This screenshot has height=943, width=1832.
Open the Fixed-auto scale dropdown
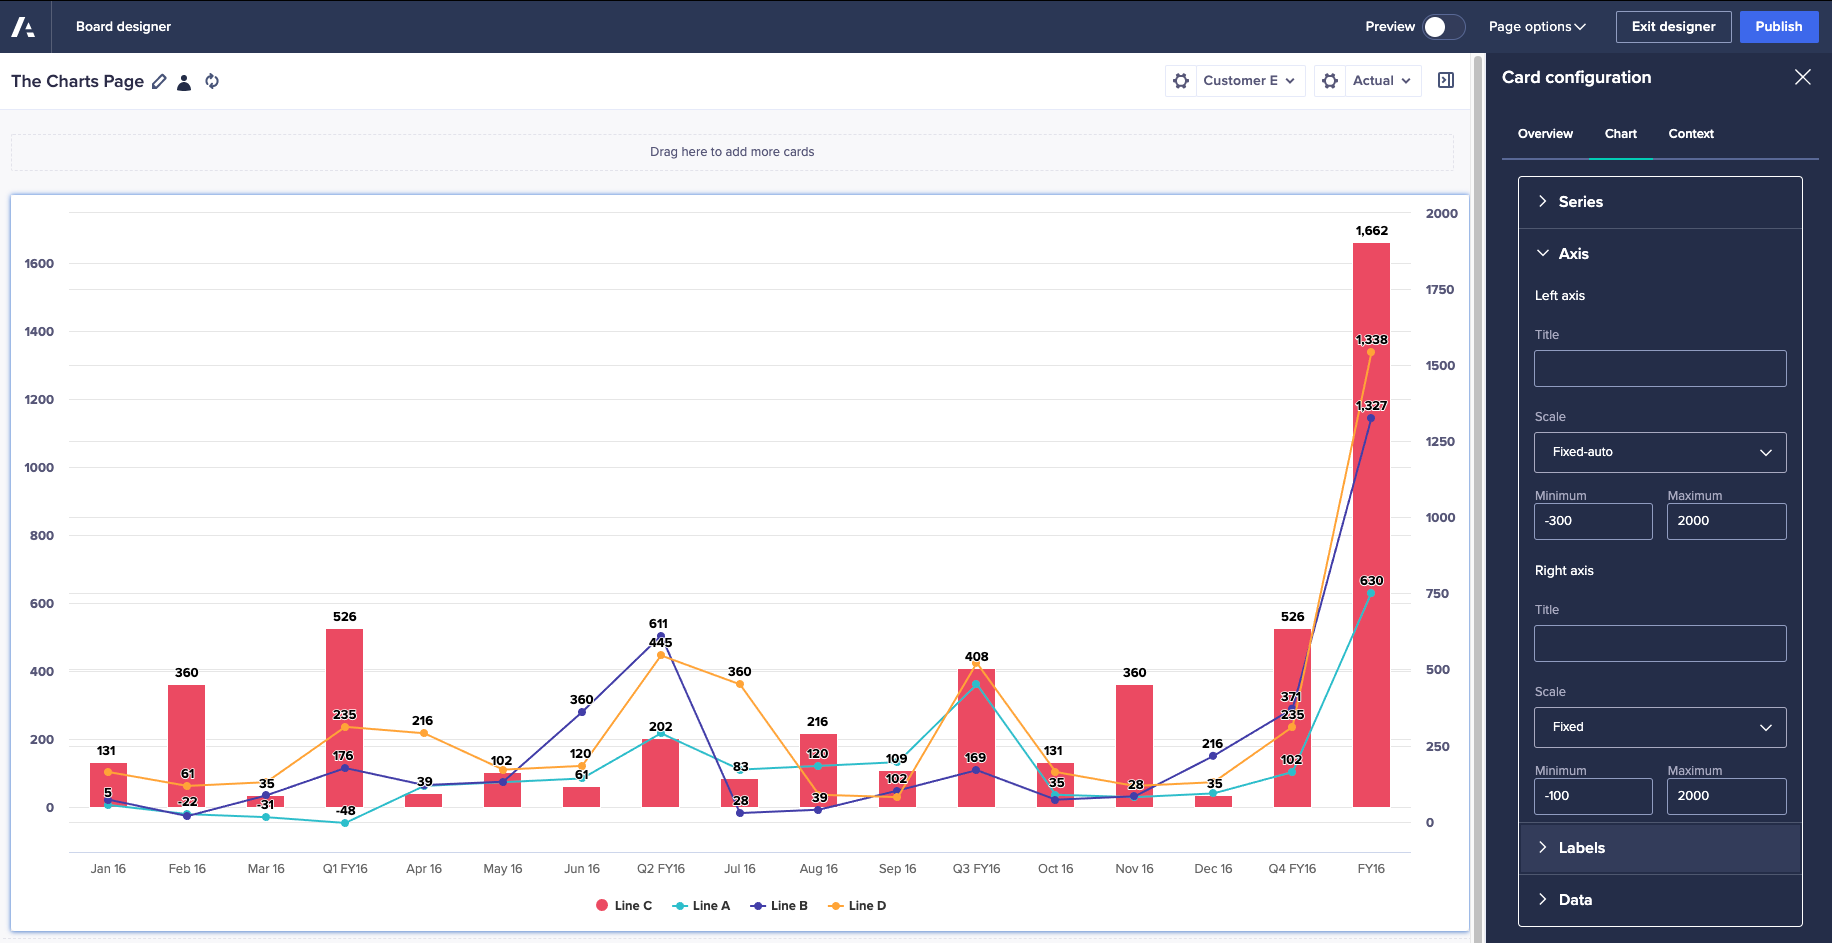tap(1660, 452)
